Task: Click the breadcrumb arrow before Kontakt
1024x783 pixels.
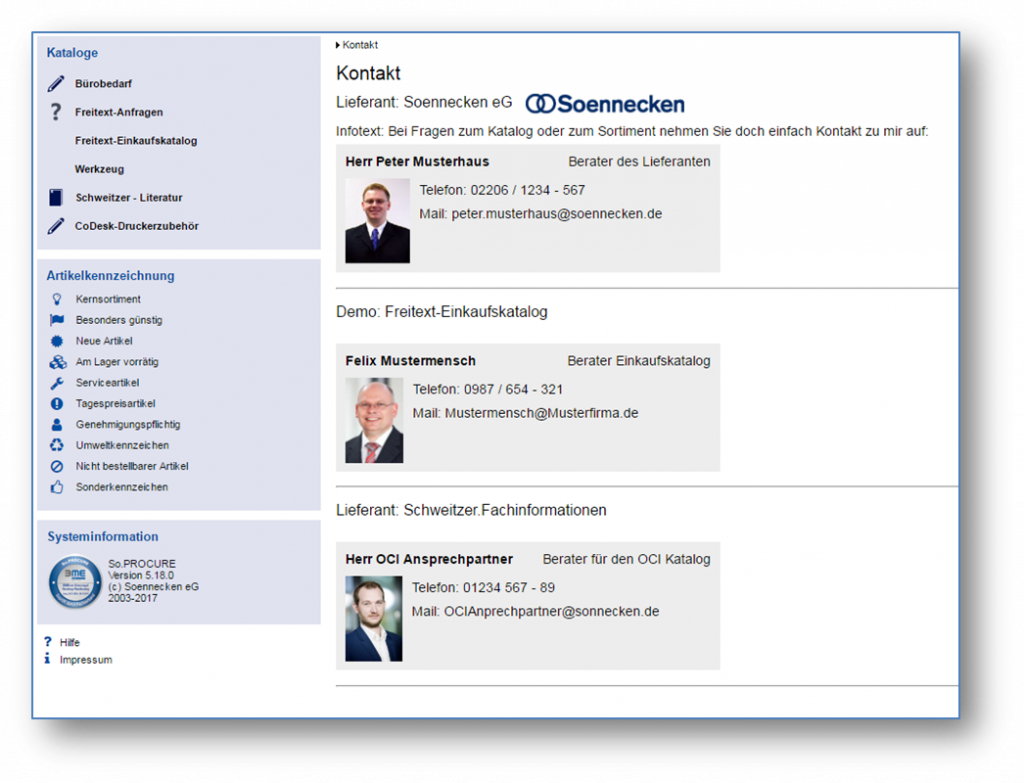Action: point(338,45)
